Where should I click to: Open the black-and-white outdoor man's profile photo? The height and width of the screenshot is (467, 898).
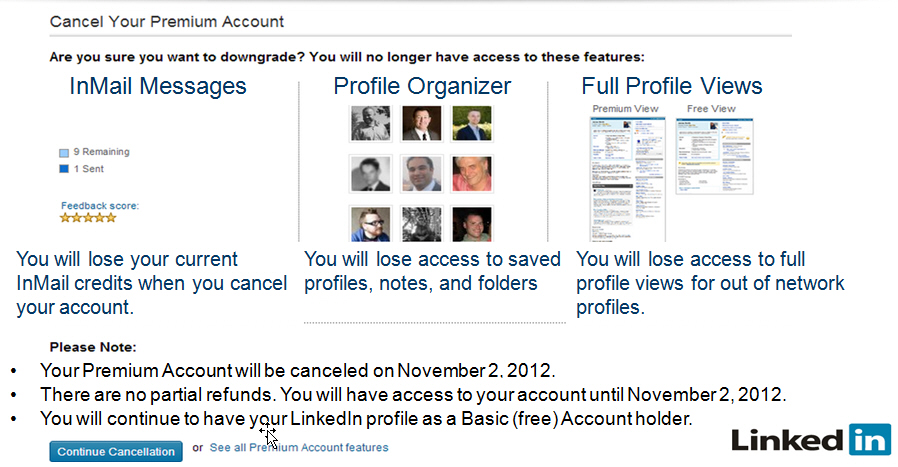click(370, 124)
